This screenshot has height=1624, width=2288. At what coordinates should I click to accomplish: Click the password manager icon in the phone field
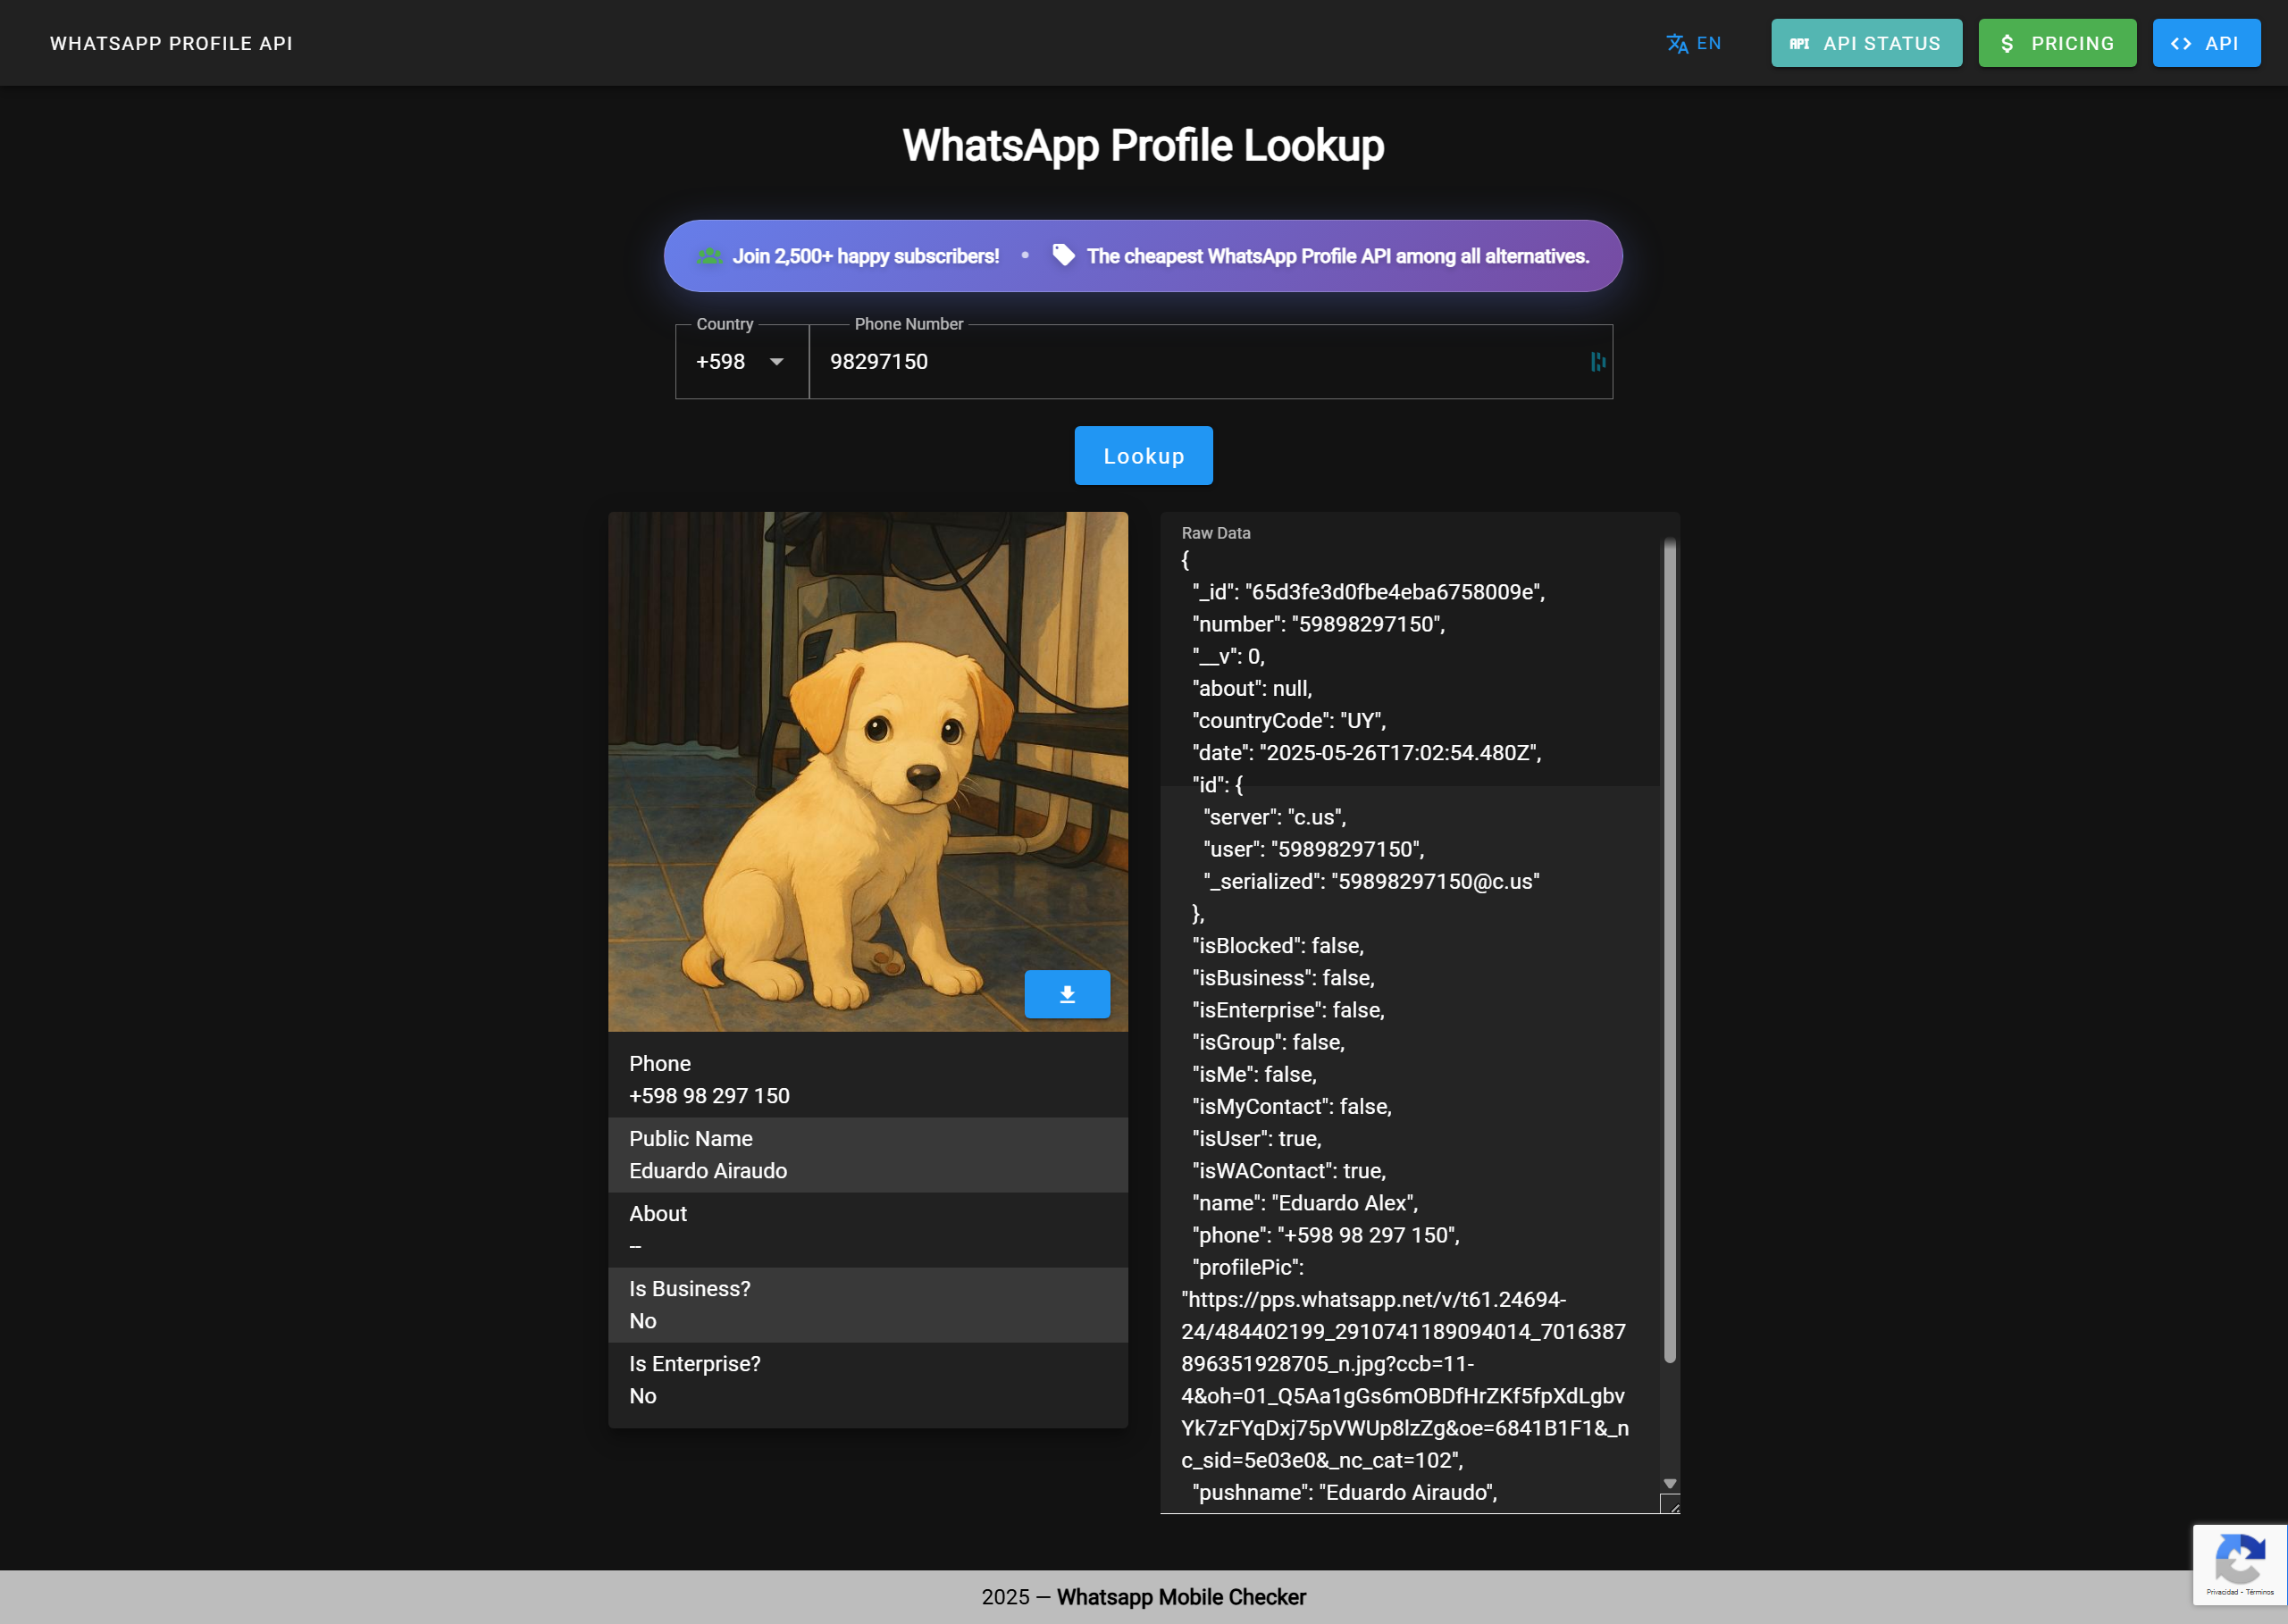pyautogui.click(x=1598, y=362)
